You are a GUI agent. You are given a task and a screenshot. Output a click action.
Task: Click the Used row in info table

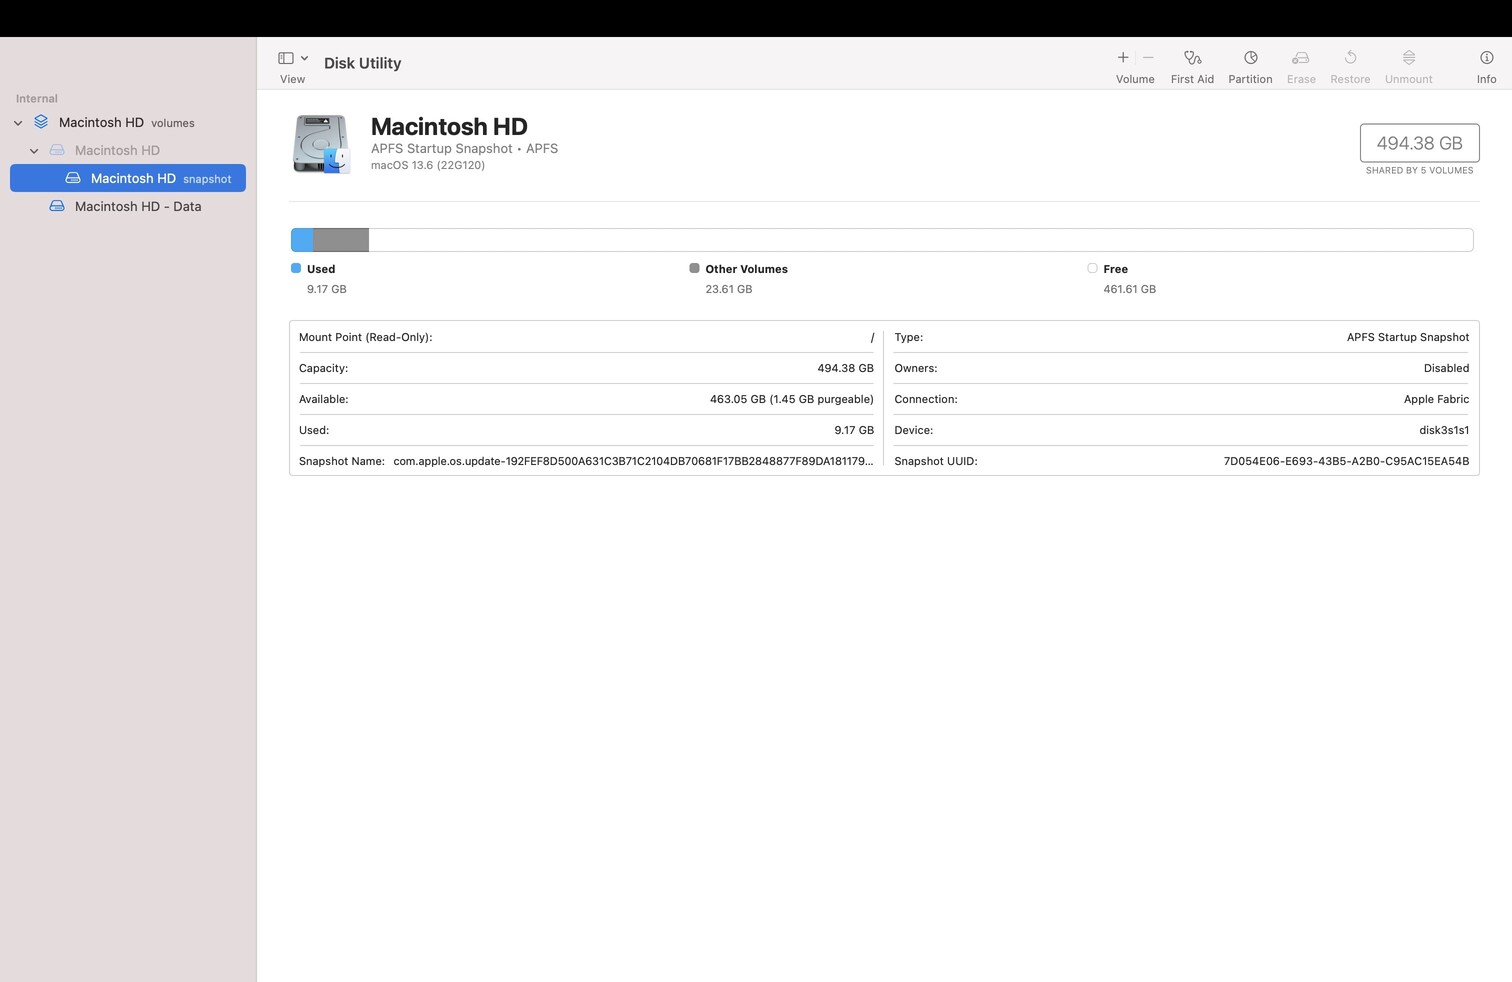(x=586, y=430)
